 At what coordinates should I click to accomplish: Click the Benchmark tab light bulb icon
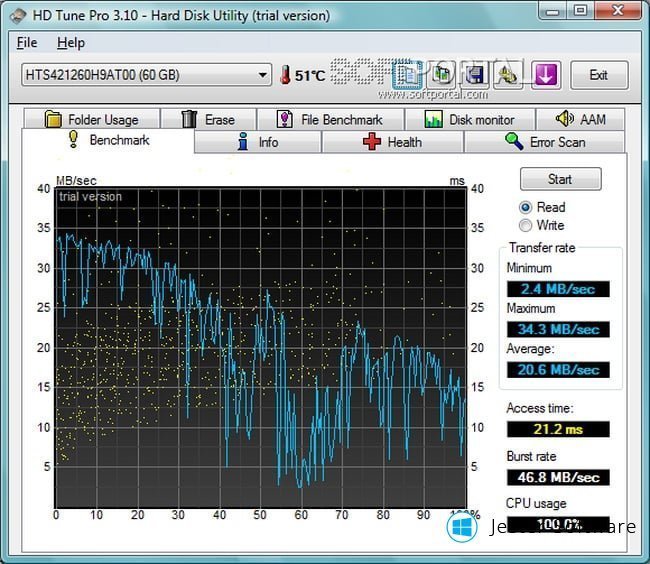pyautogui.click(x=73, y=139)
